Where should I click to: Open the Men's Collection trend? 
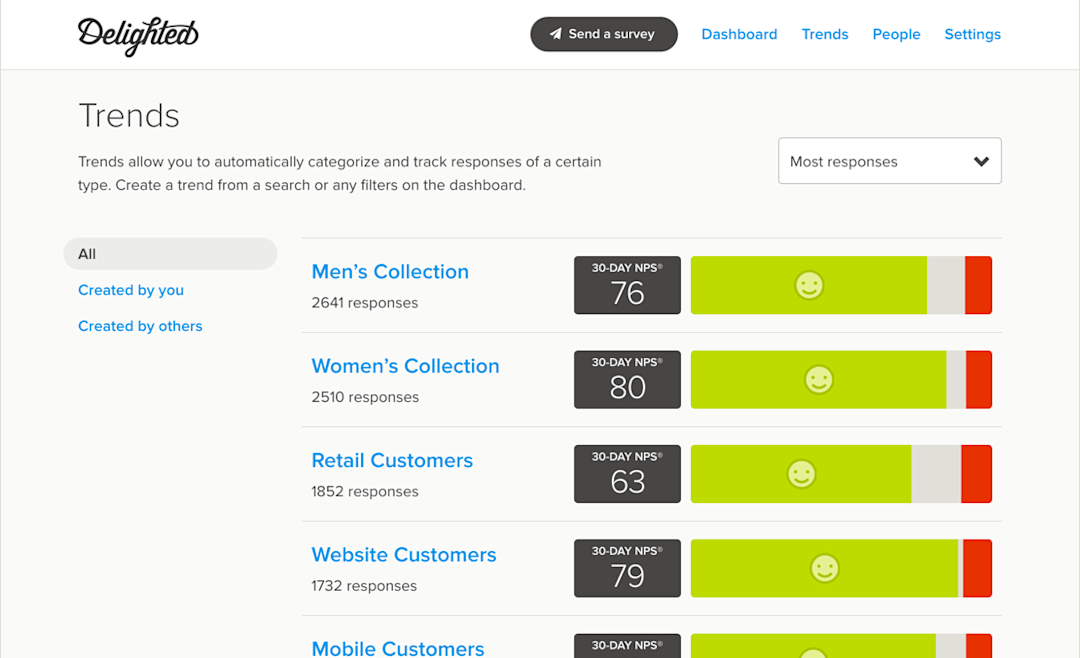click(390, 271)
